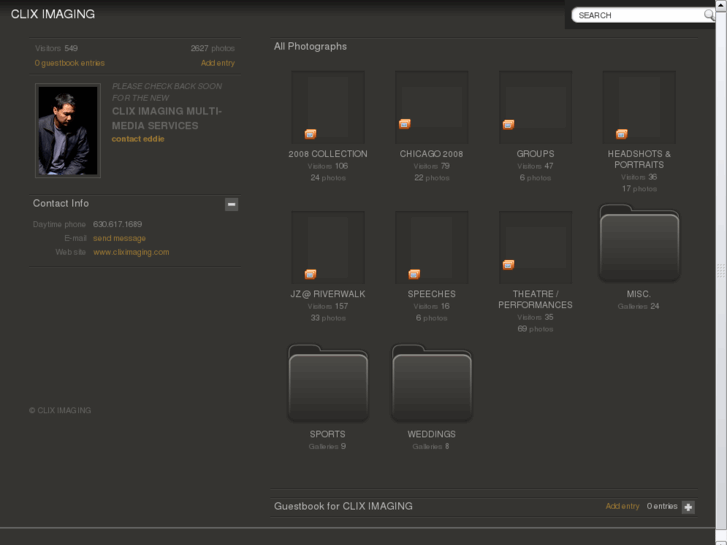Click the 0 entries text in guestbook bar
This screenshot has width=727, height=545.
pyautogui.click(x=662, y=506)
